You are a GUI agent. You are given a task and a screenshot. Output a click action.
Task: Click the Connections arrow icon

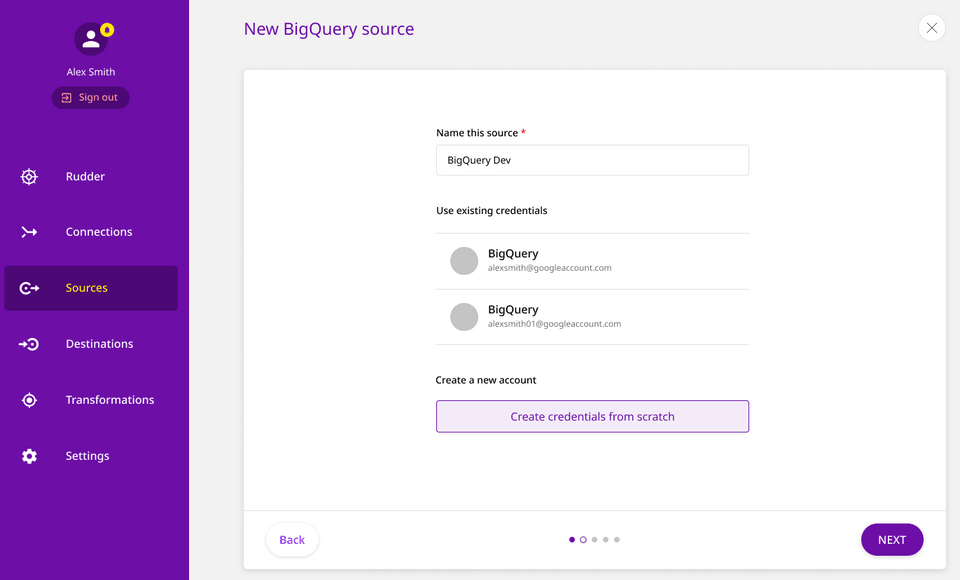[x=29, y=232]
